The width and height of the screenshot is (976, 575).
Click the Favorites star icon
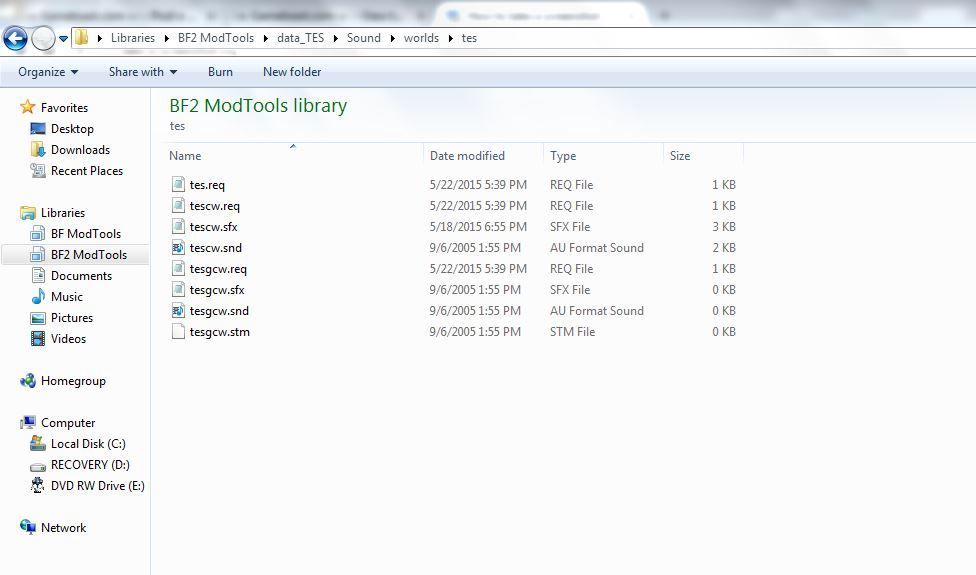point(27,107)
